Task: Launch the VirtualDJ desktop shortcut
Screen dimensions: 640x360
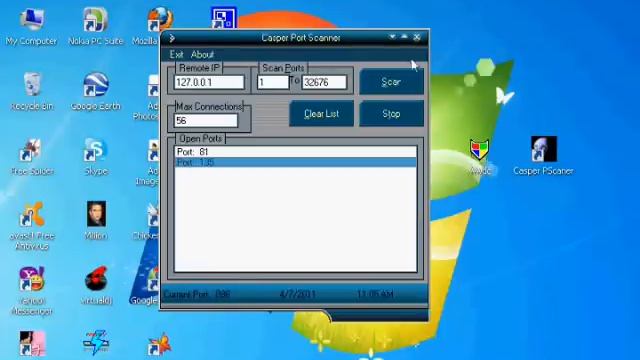Action: coord(96,279)
